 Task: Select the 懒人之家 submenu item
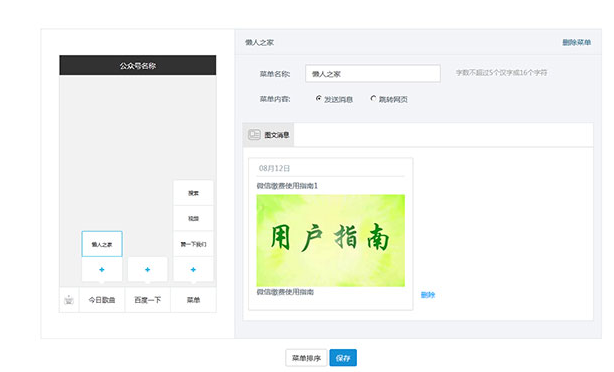(x=102, y=244)
